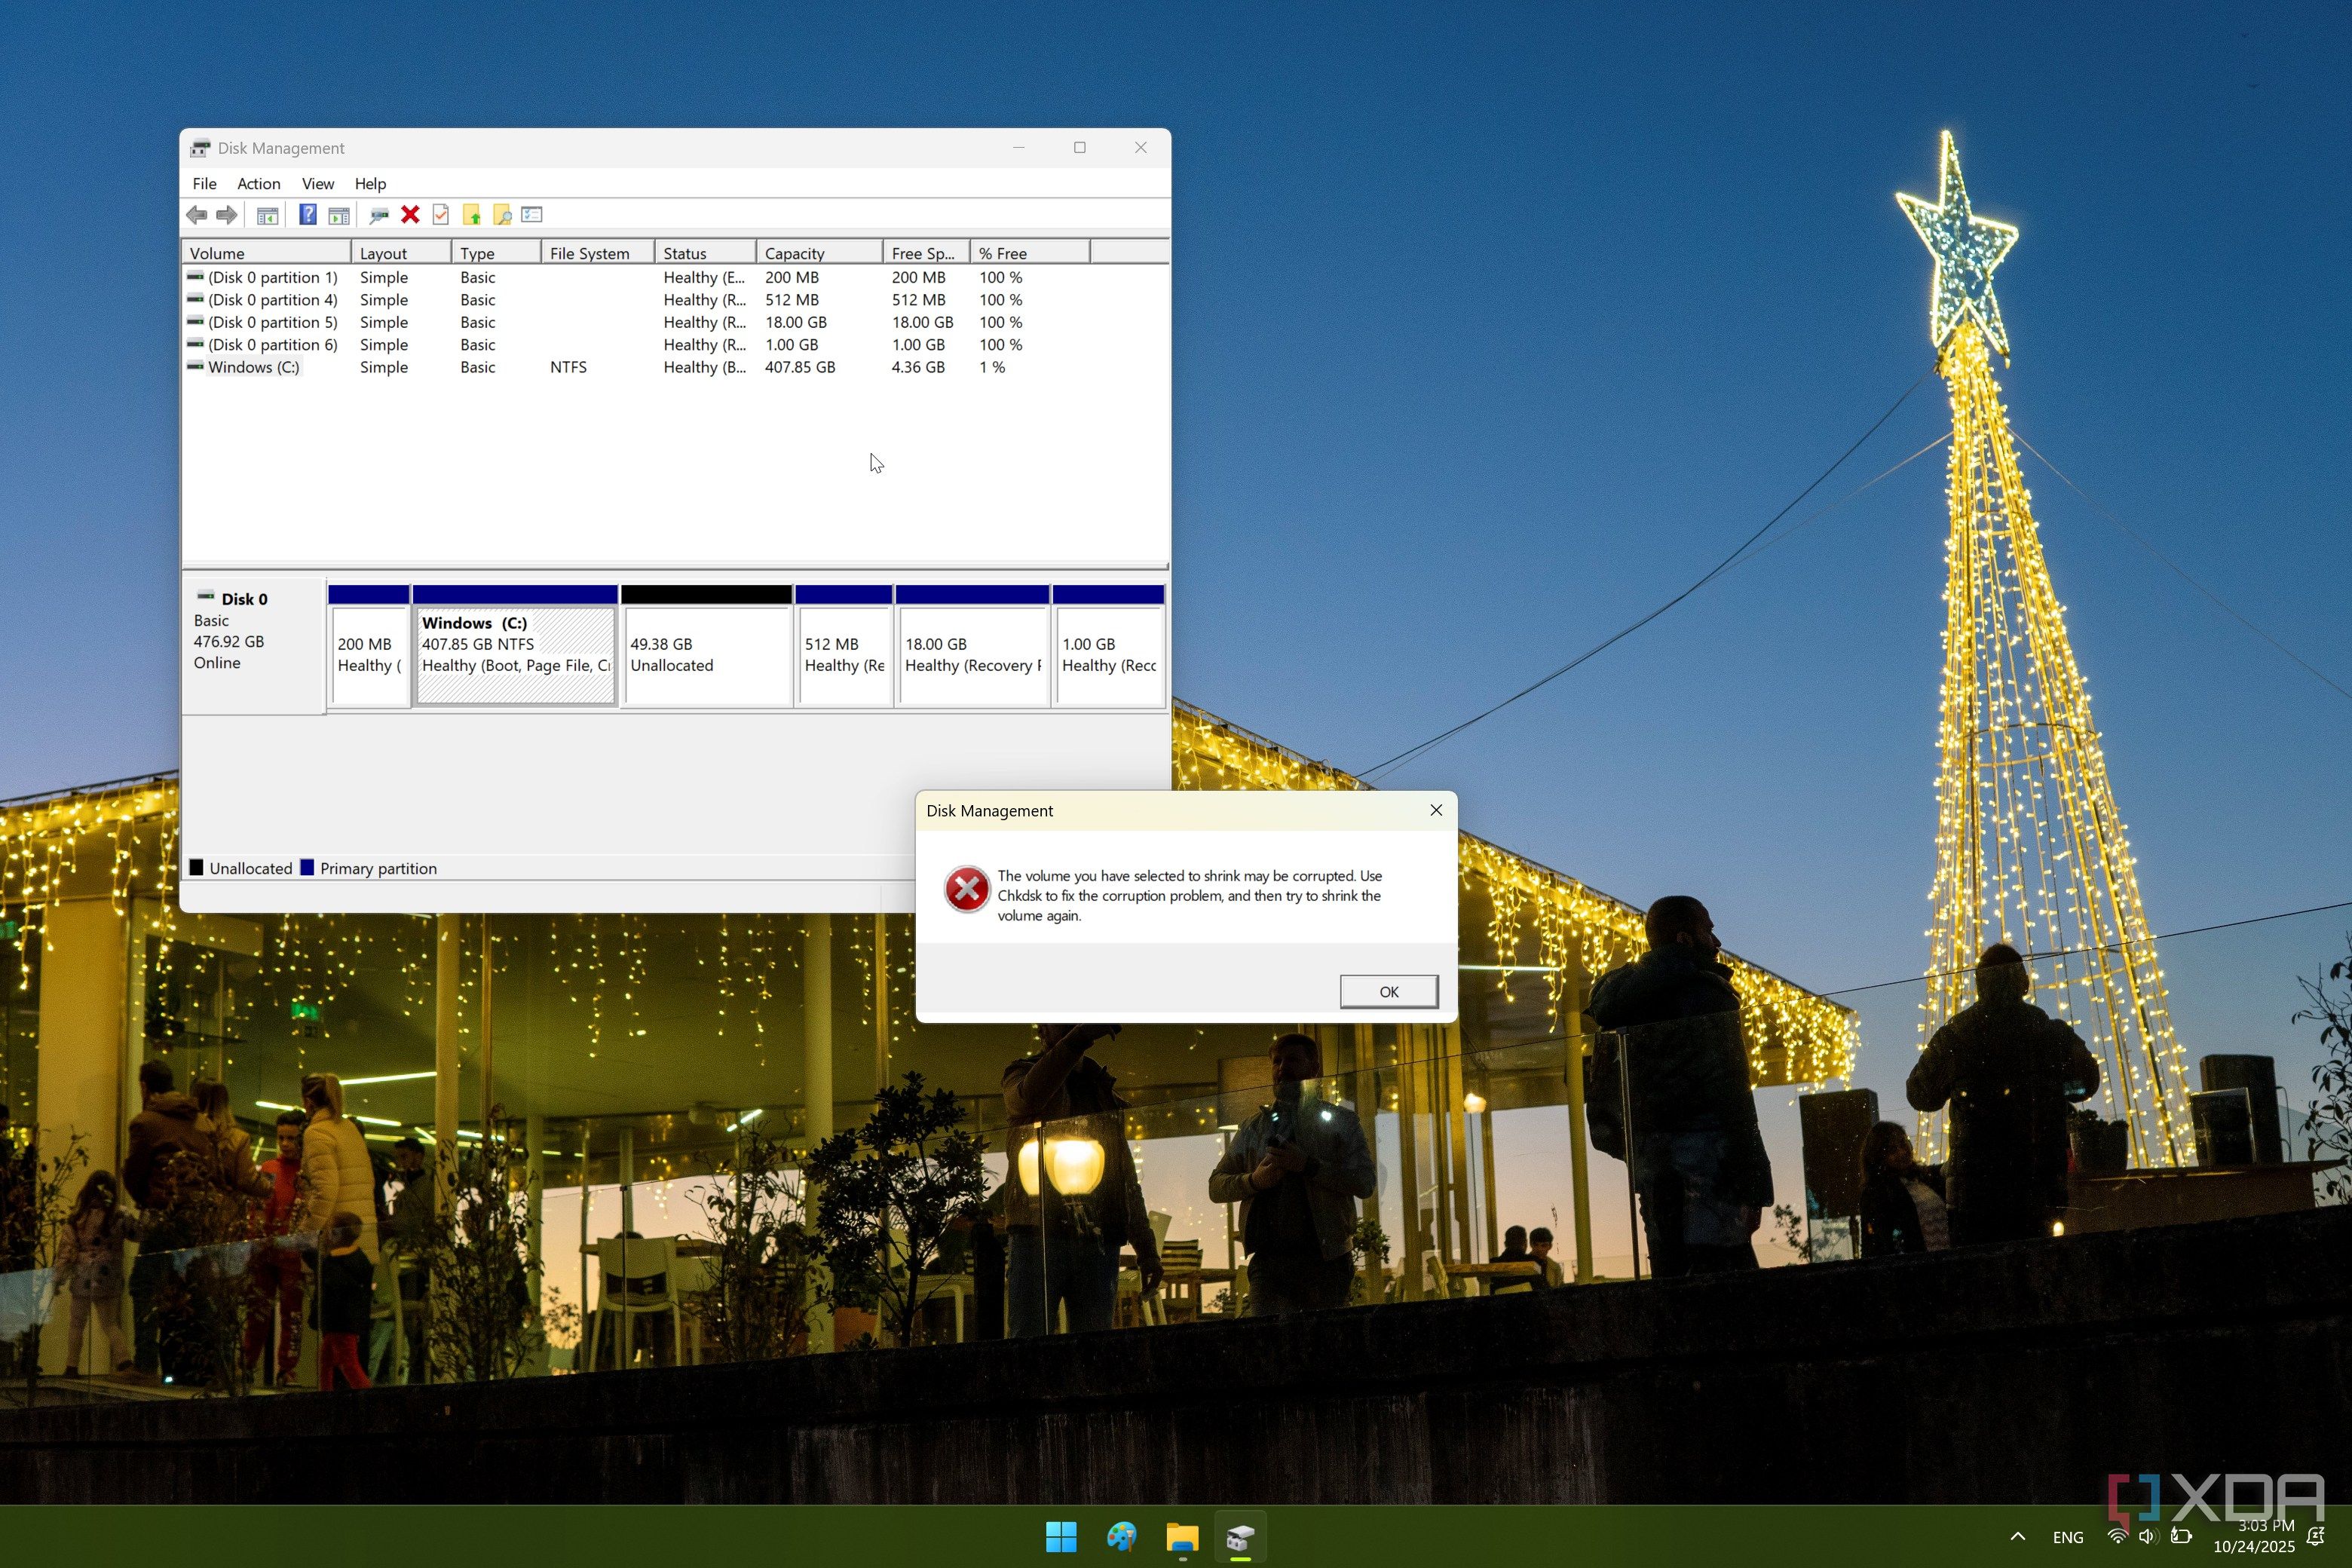Screen dimensions: 2352x1568
Task: Sort by the File System column header
Action: pyautogui.click(x=597, y=253)
